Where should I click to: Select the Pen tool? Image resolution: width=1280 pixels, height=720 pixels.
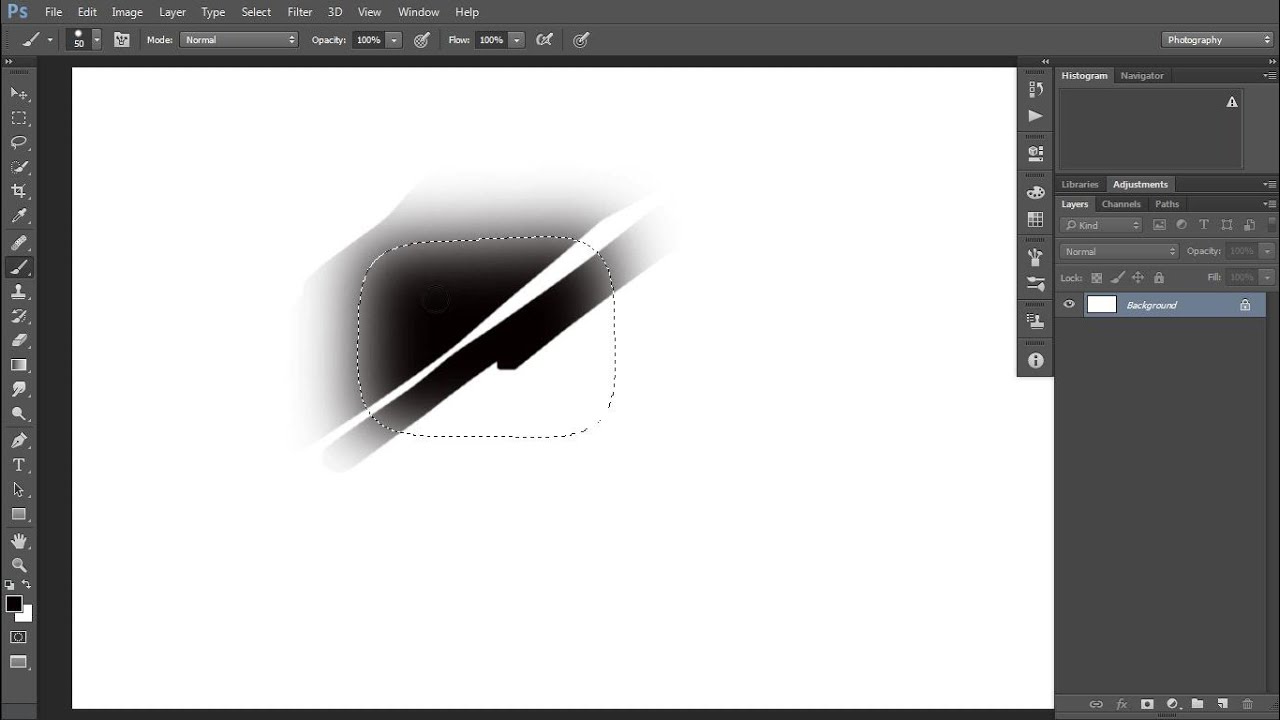19,441
